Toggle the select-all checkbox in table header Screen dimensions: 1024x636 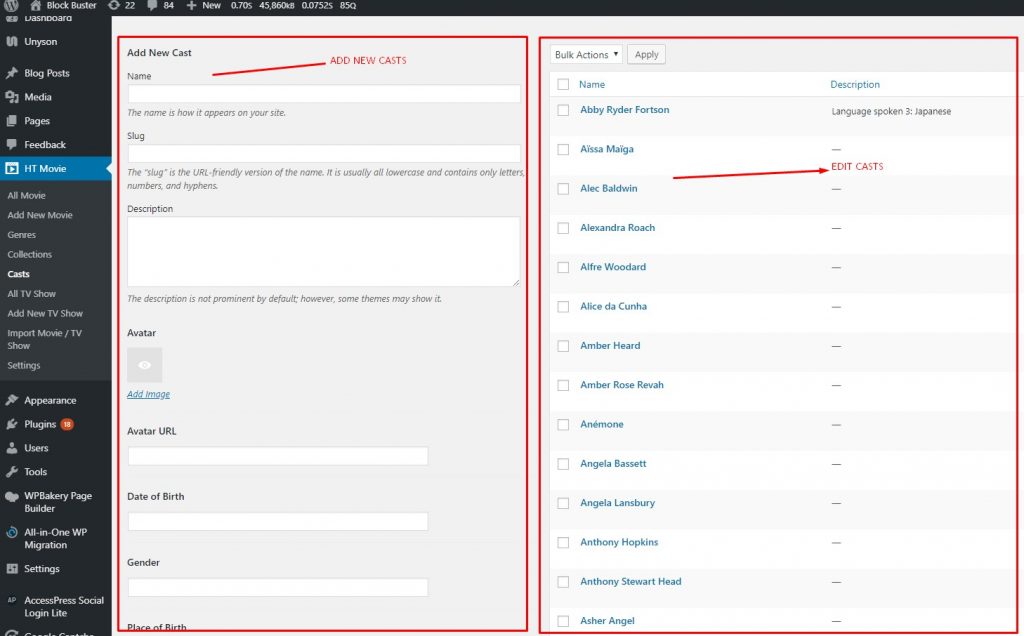pyautogui.click(x=563, y=84)
